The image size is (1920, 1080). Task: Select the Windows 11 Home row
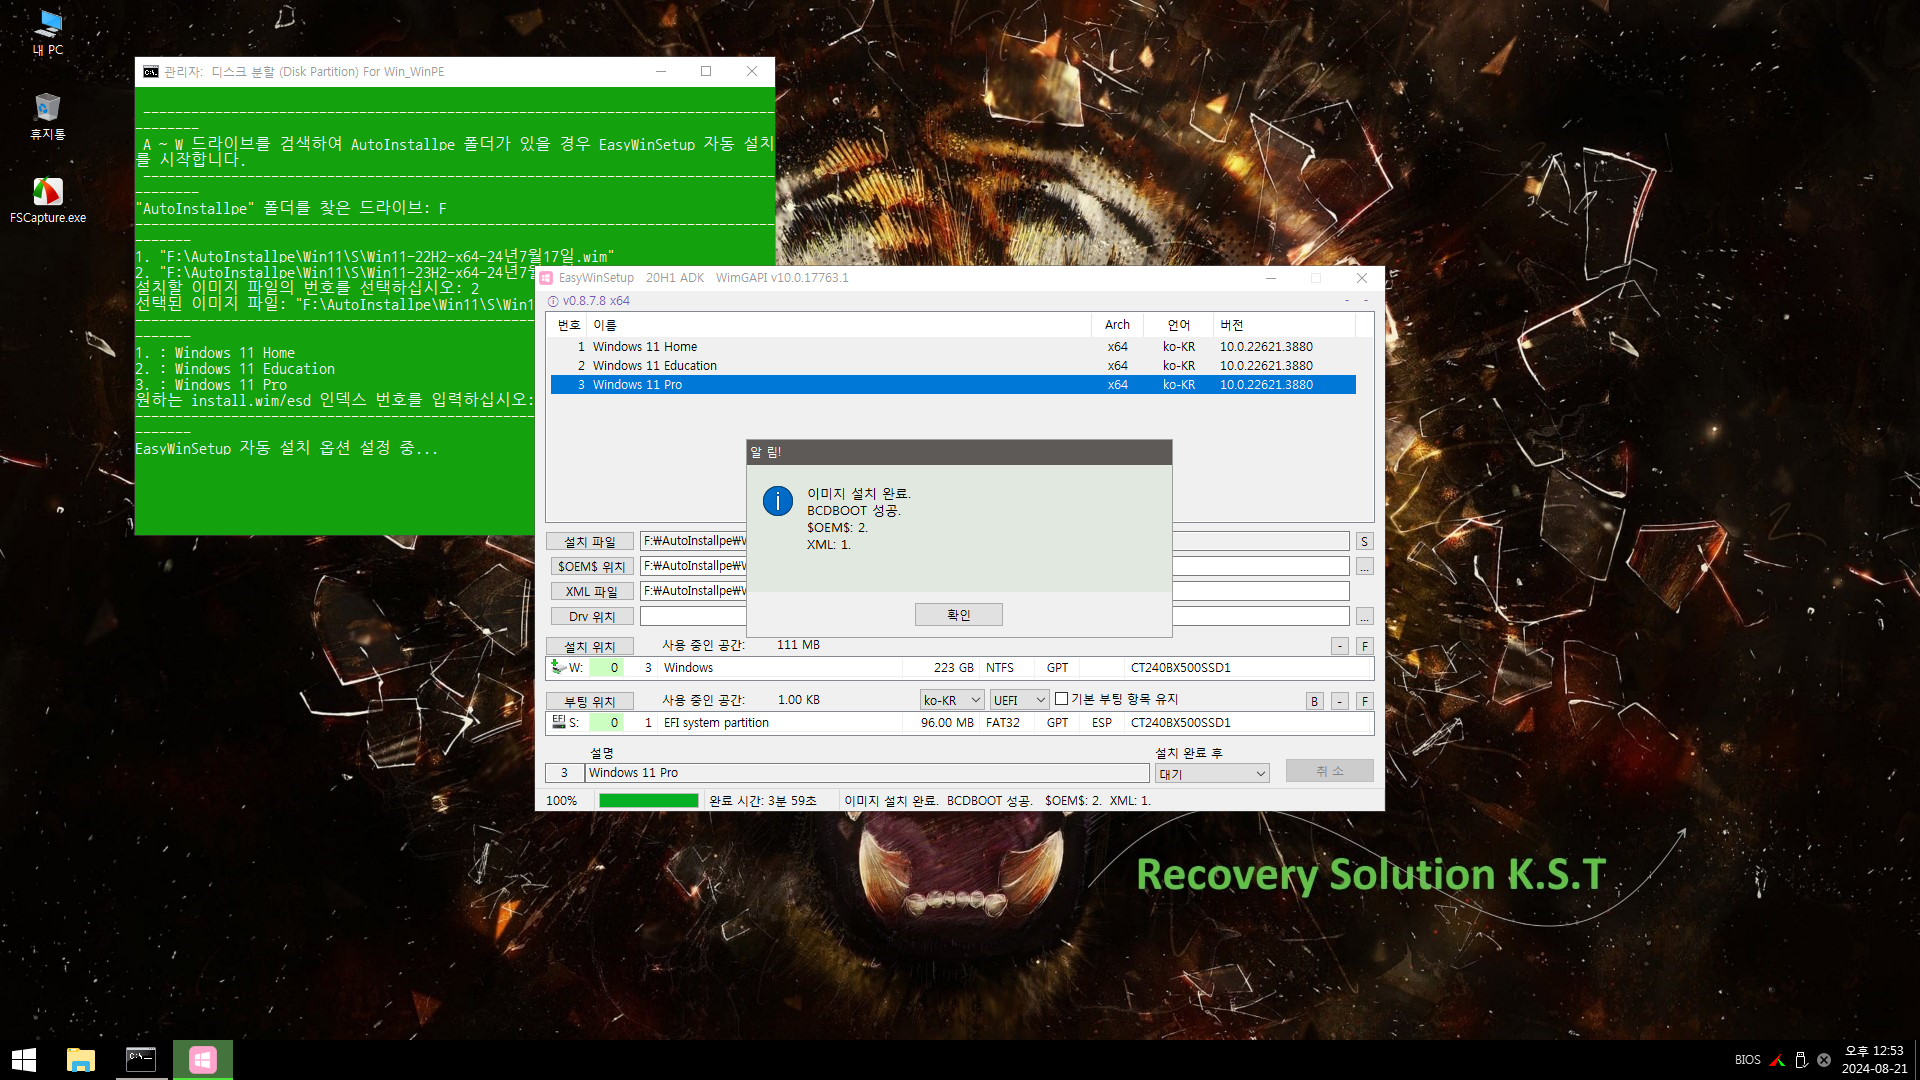click(953, 347)
